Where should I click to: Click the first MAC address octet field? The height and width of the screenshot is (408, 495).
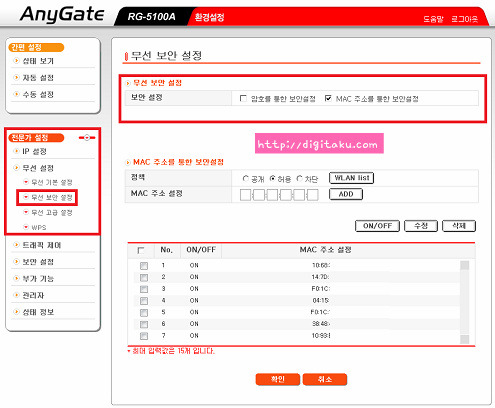coord(246,195)
